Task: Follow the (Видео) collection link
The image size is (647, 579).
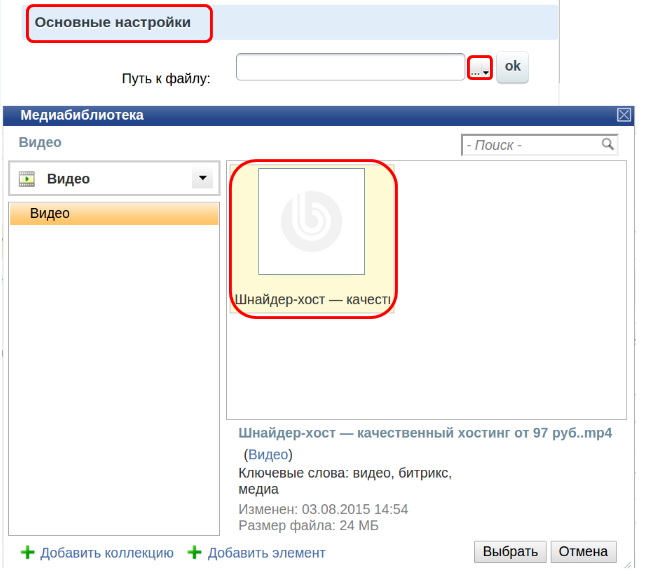Action: coord(268,454)
